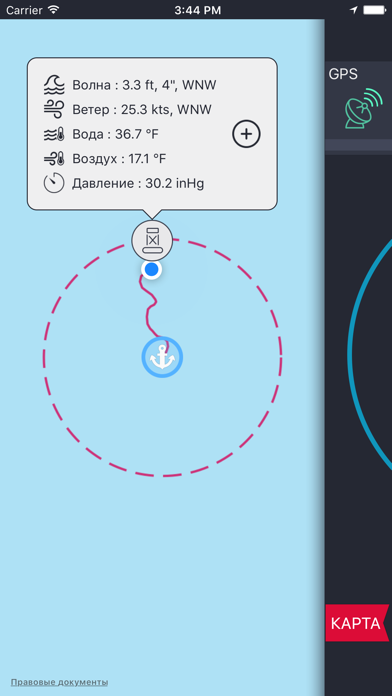The width and height of the screenshot is (392, 696).
Task: Tap the Вода : 36.7 °F reading
Action: [115, 134]
